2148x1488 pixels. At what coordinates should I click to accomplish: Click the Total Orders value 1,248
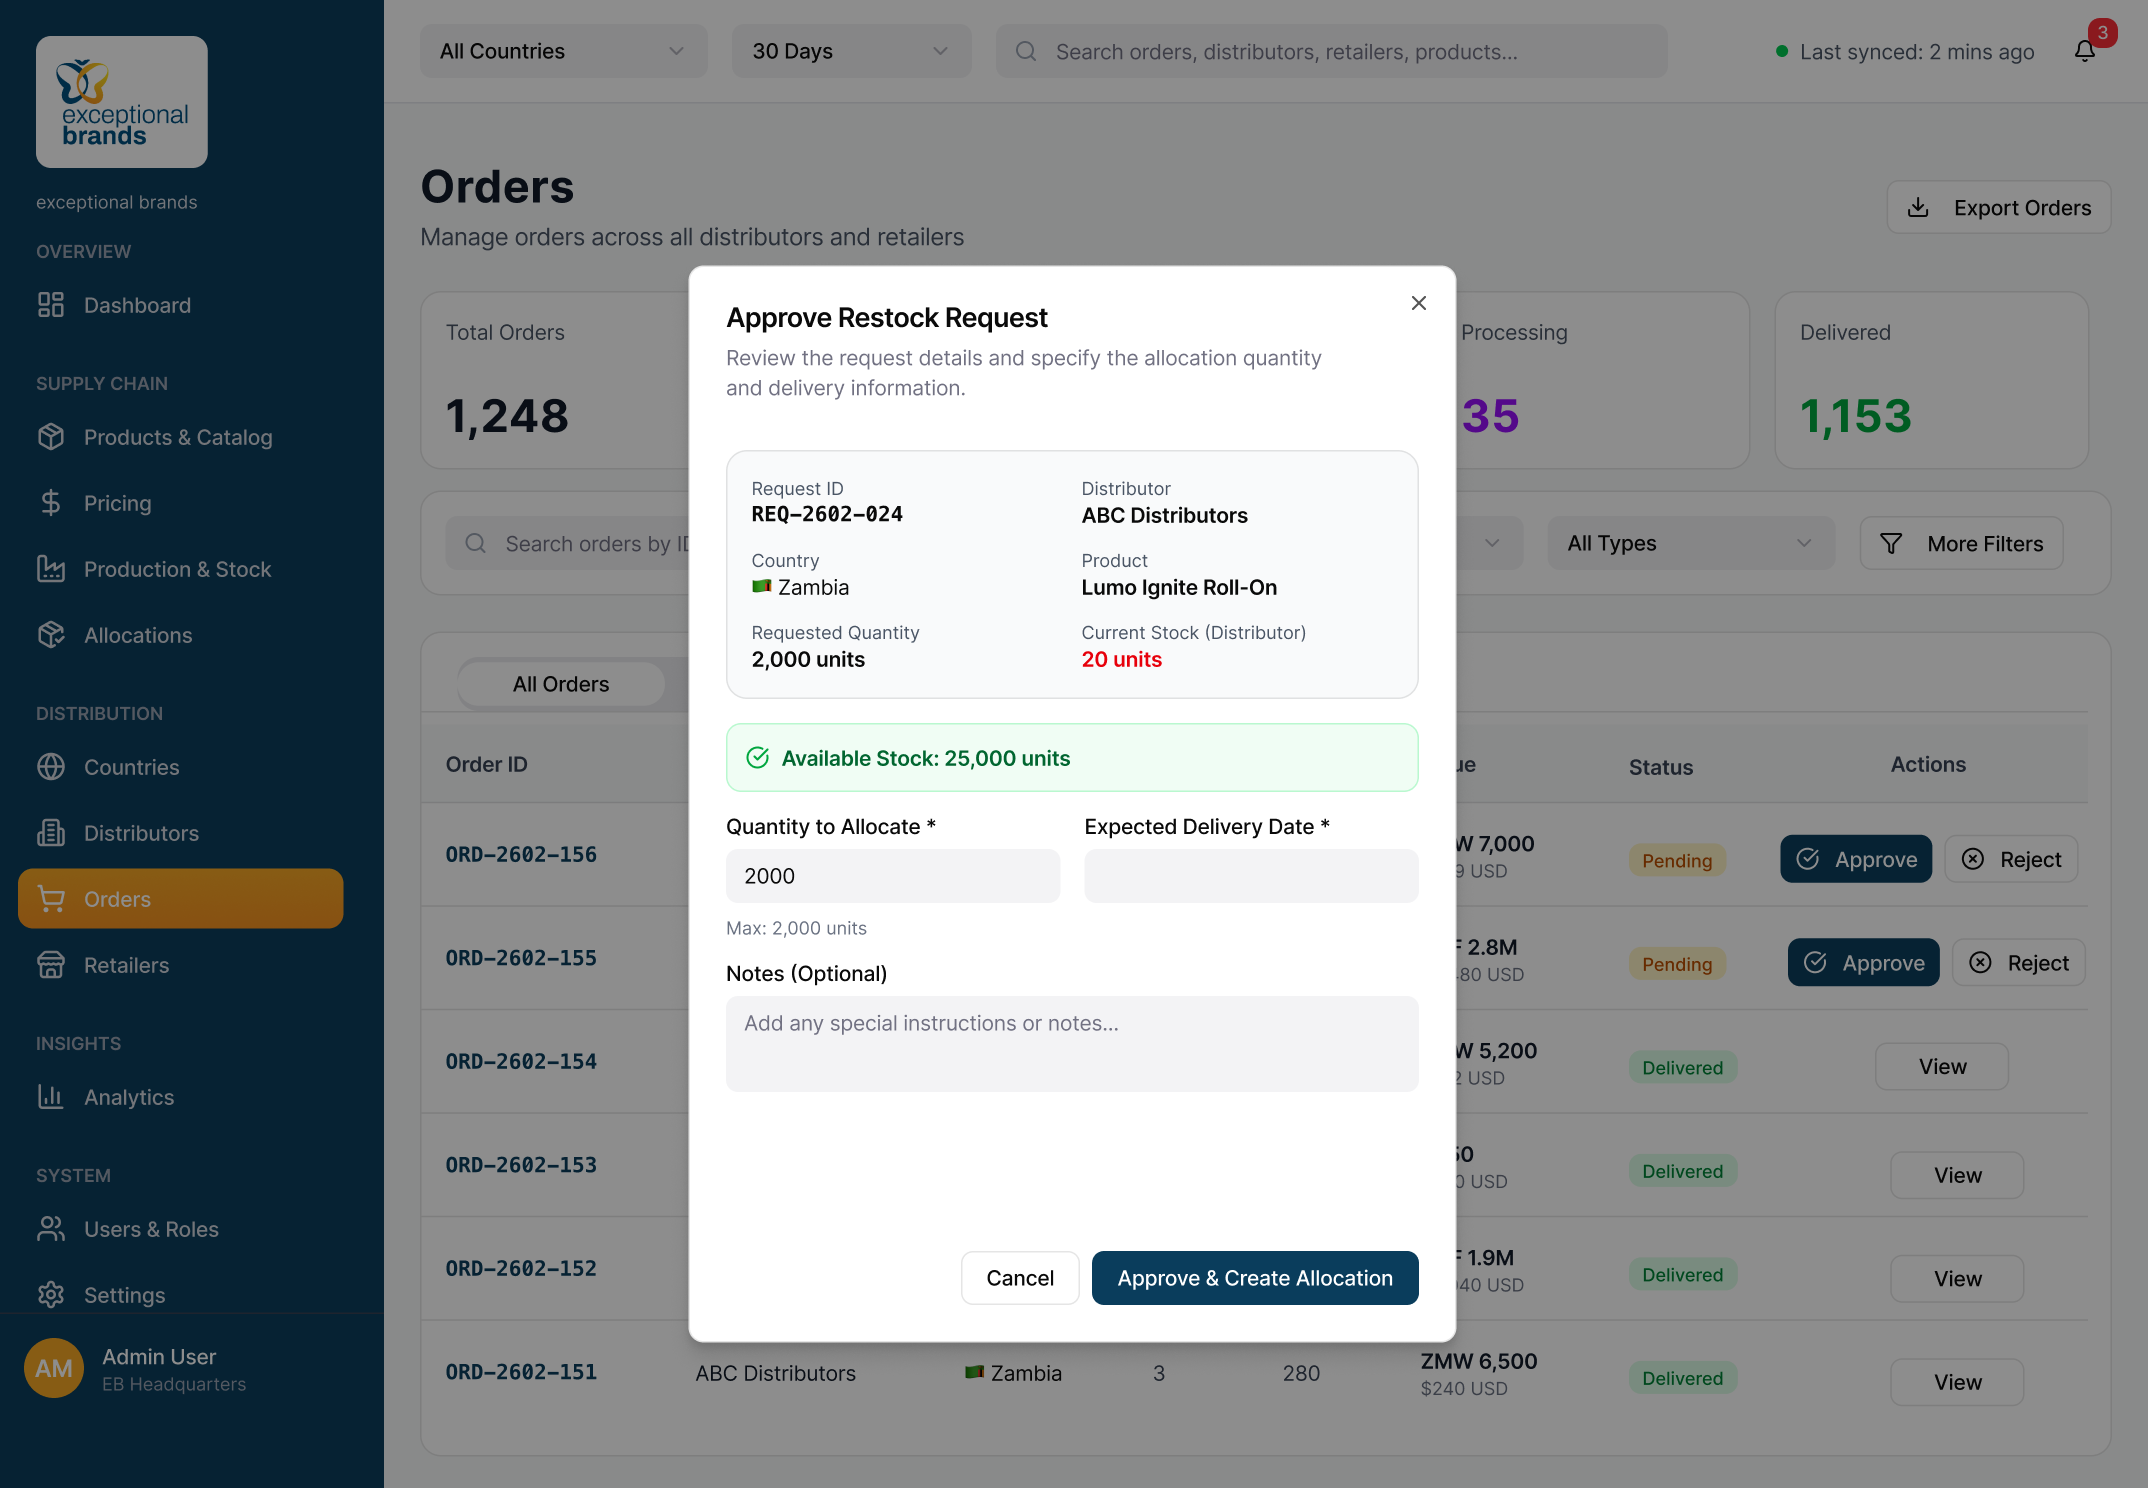507,415
